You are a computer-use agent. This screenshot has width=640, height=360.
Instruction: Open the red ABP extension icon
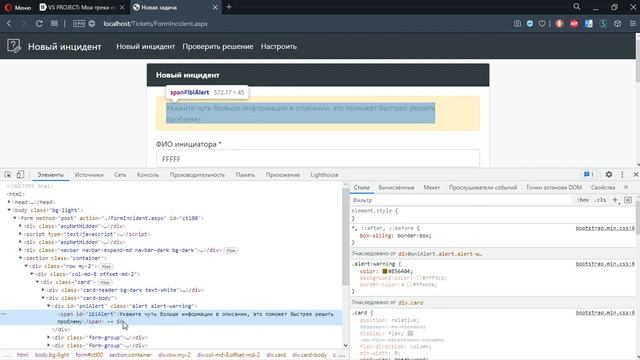pyautogui.click(x=574, y=24)
